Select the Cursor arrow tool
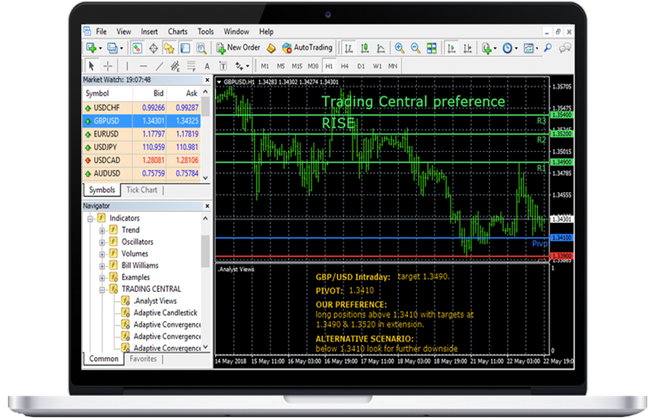 pos(91,66)
